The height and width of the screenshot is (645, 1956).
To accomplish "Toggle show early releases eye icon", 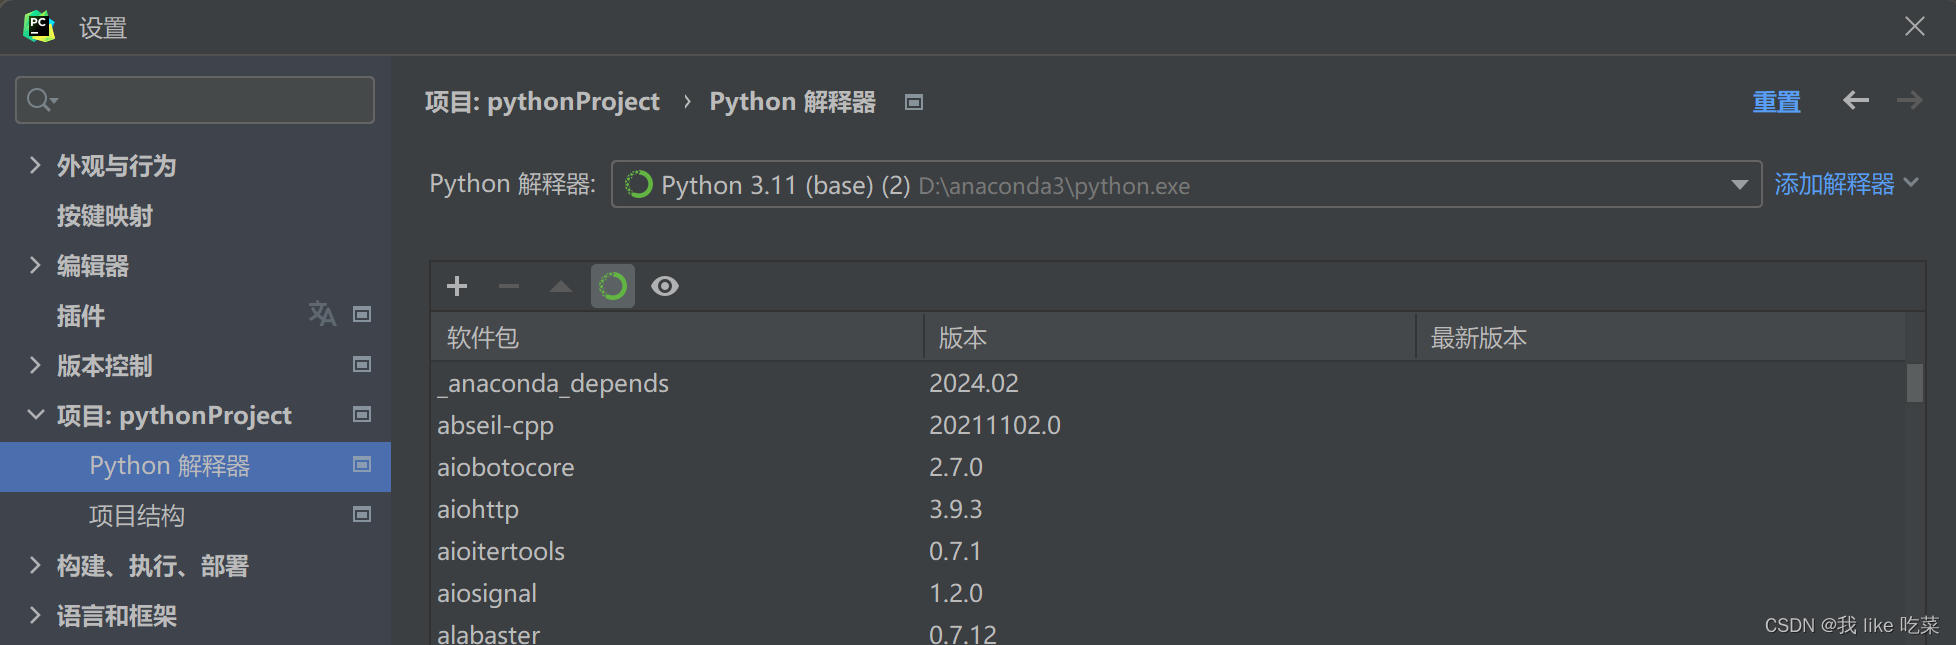I will click(x=665, y=286).
